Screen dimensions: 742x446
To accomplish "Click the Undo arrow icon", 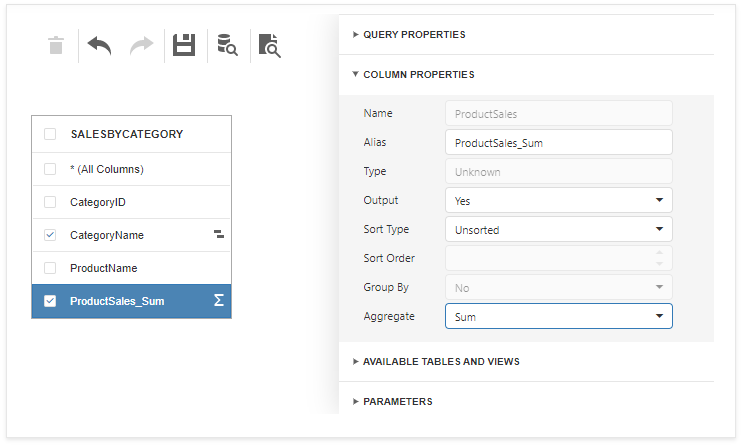I will 99,45.
